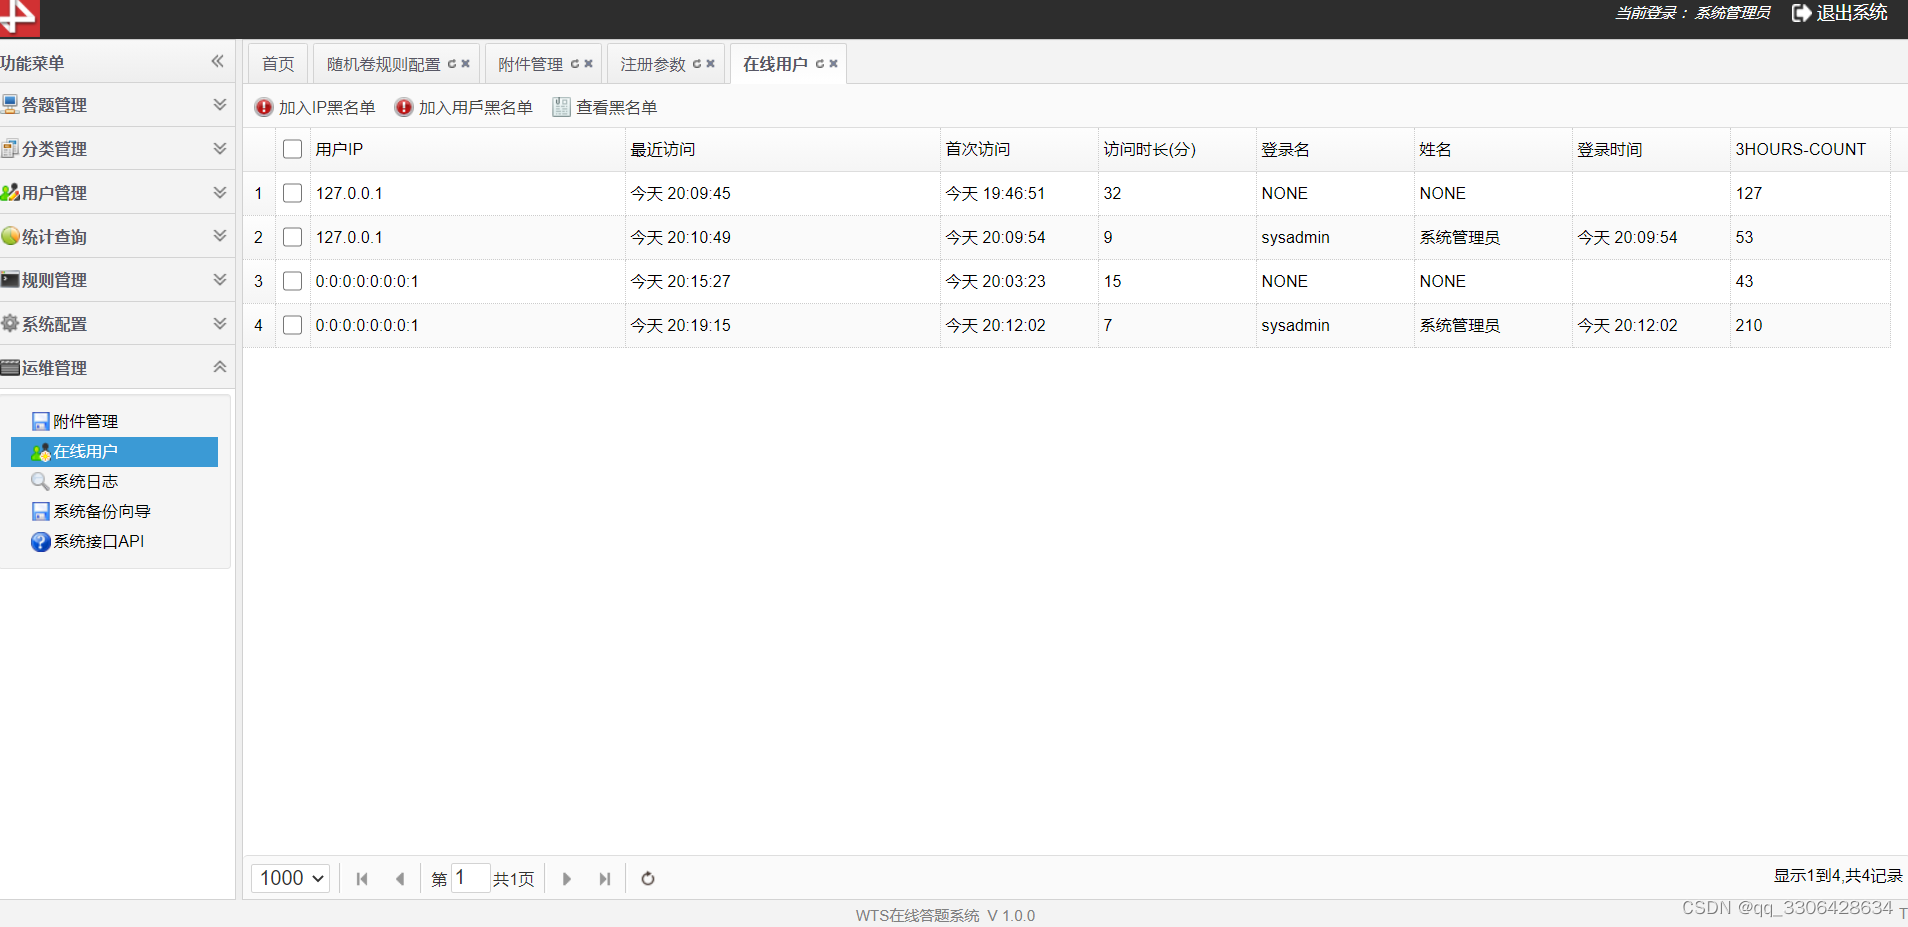The image size is (1908, 927).
Task: Click the 分类管理 document icon
Action: (x=10, y=148)
